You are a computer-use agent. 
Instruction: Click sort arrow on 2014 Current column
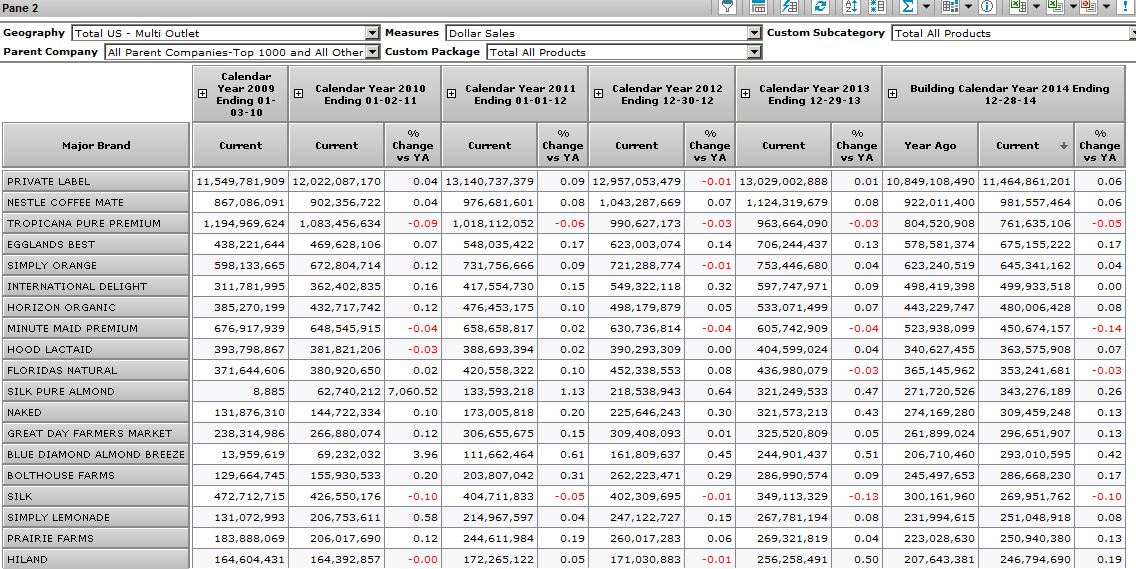pyautogui.click(x=1062, y=146)
